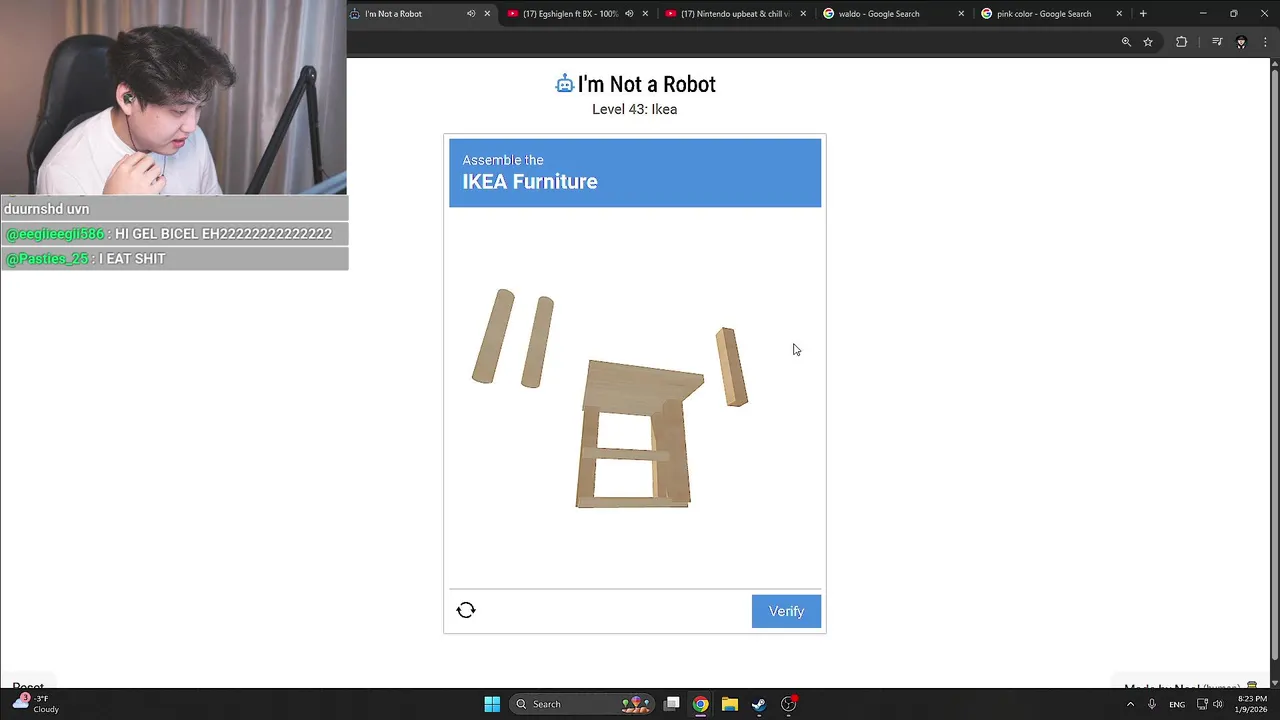This screenshot has height=720, width=1280.
Task: Open the Windows Start menu
Action: (492, 704)
